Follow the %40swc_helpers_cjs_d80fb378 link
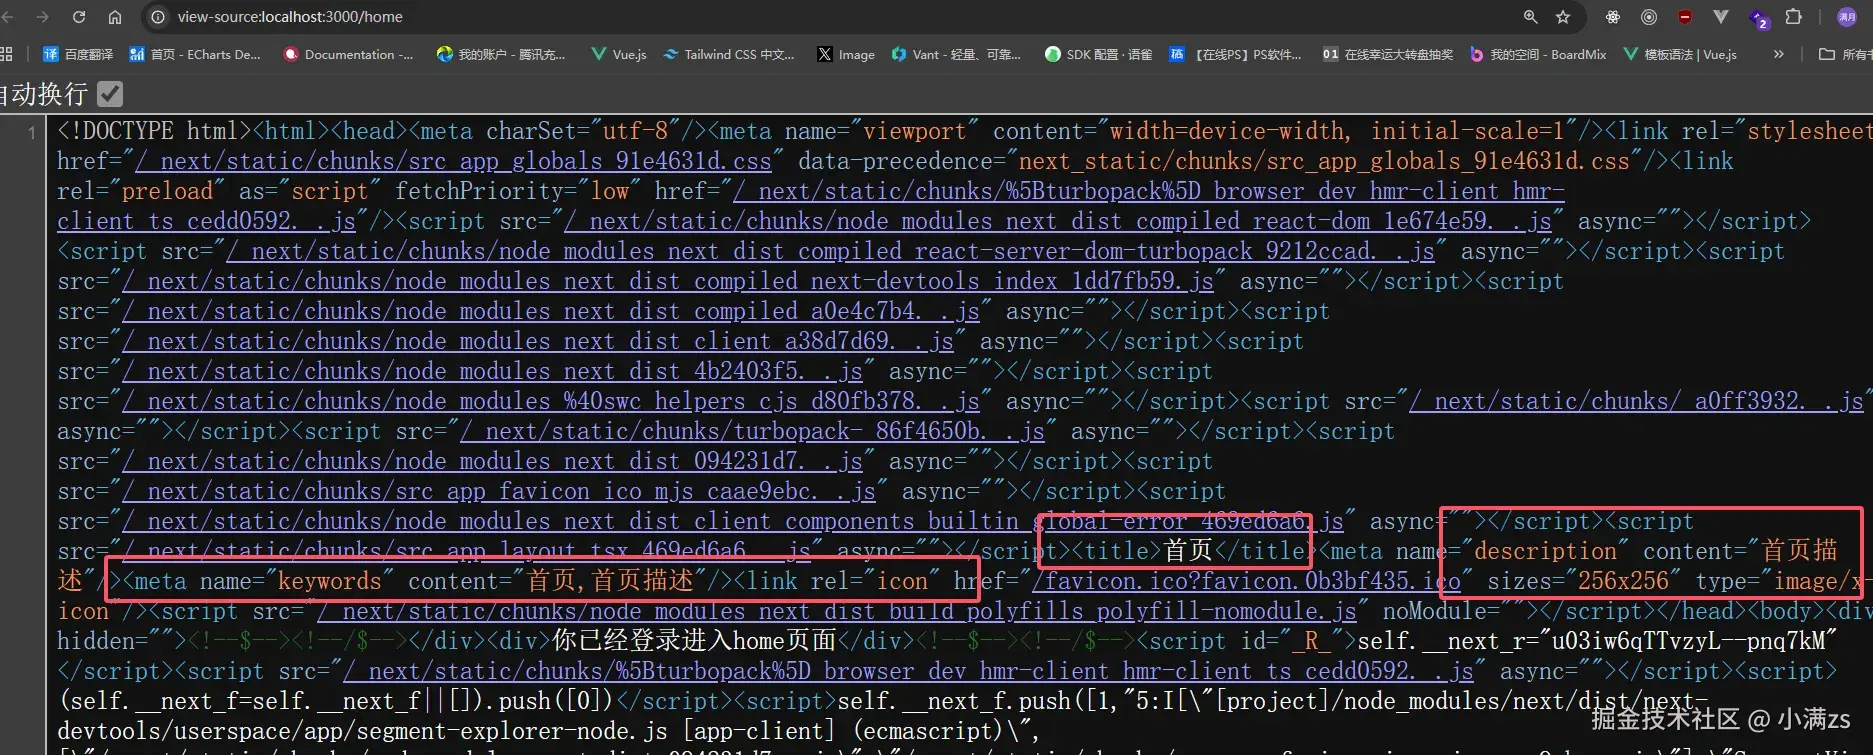The image size is (1873, 755). [551, 401]
